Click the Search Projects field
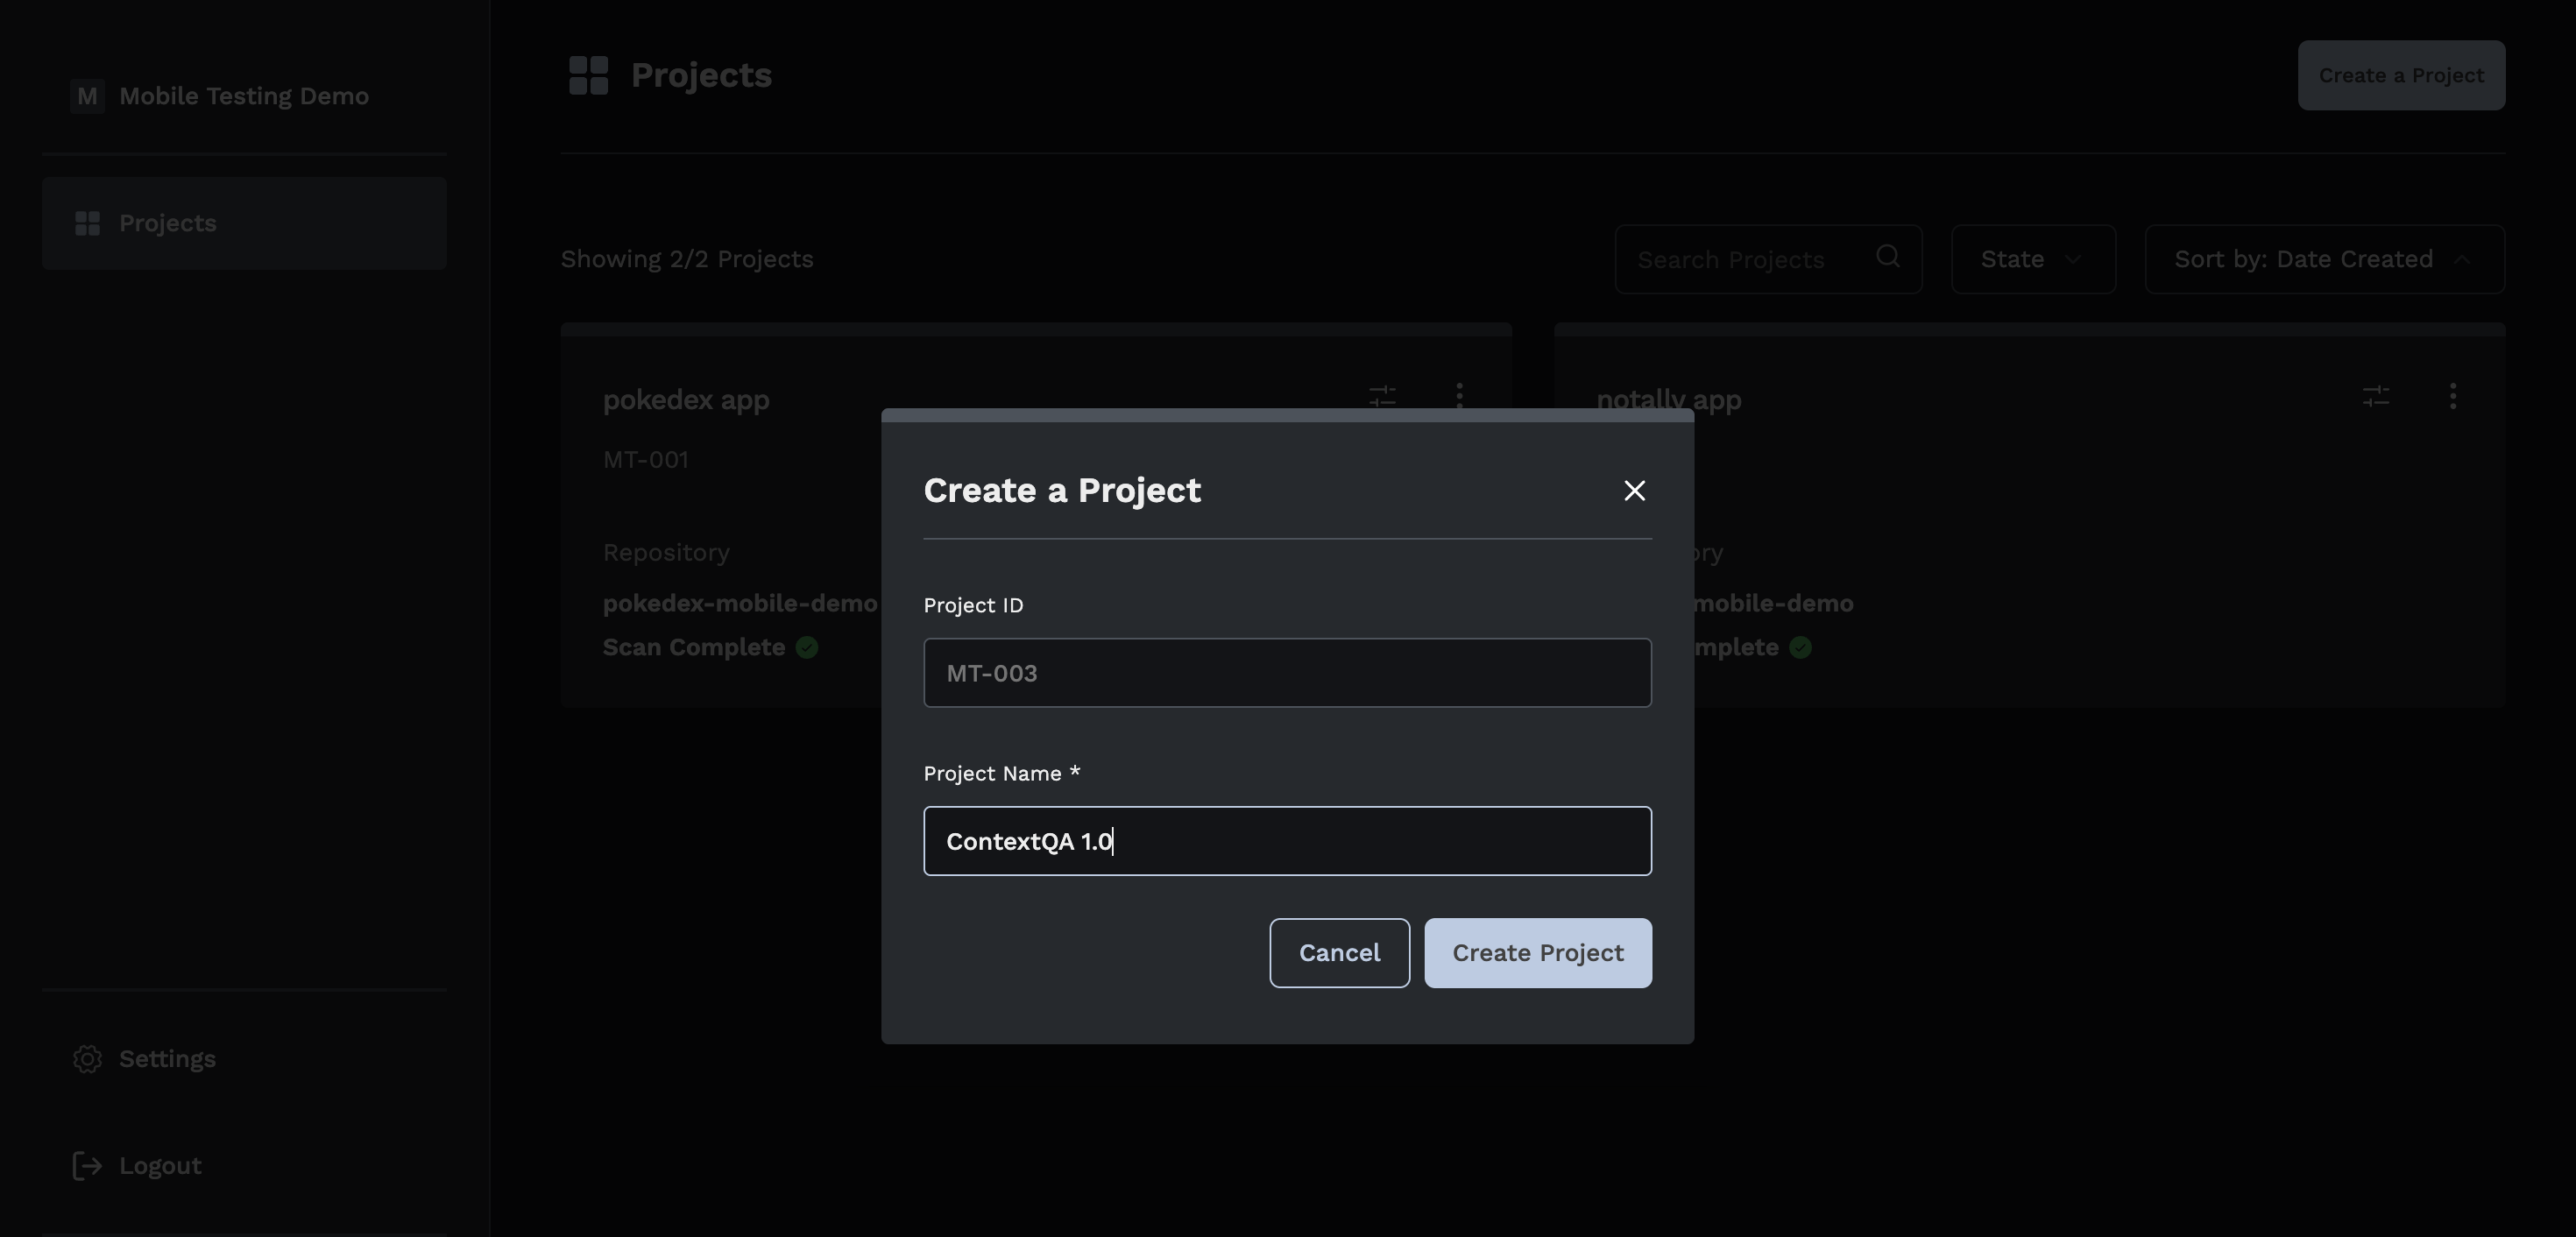 (1745, 259)
